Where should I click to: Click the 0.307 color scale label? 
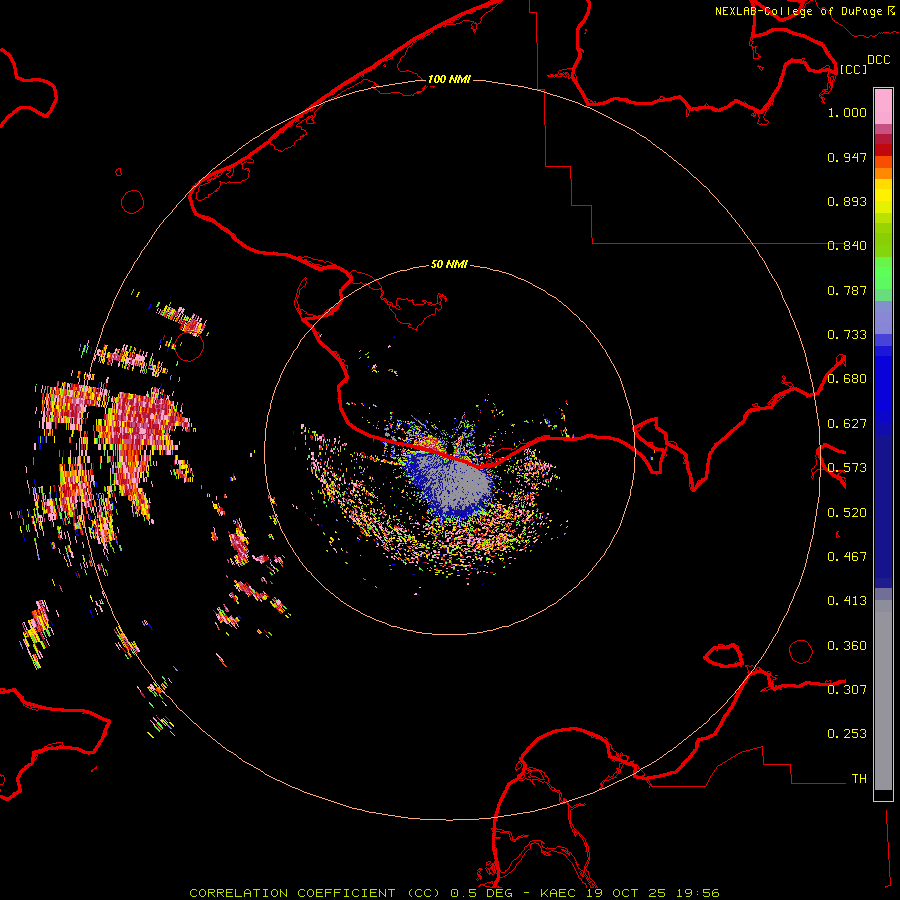click(x=847, y=690)
